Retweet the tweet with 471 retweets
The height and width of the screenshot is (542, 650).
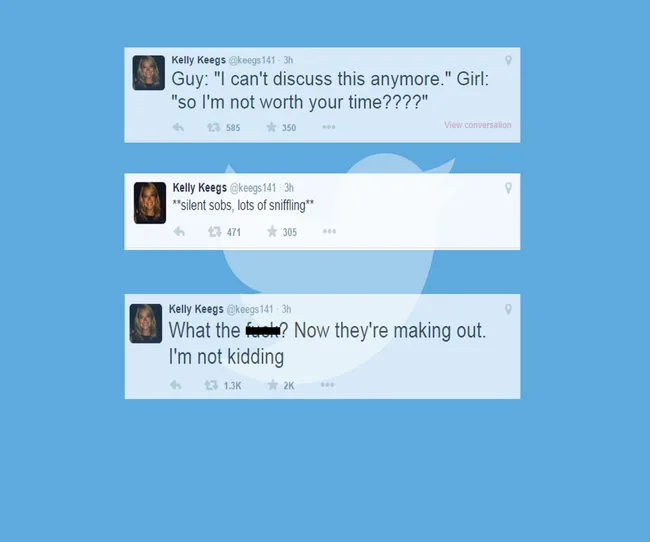[214, 231]
